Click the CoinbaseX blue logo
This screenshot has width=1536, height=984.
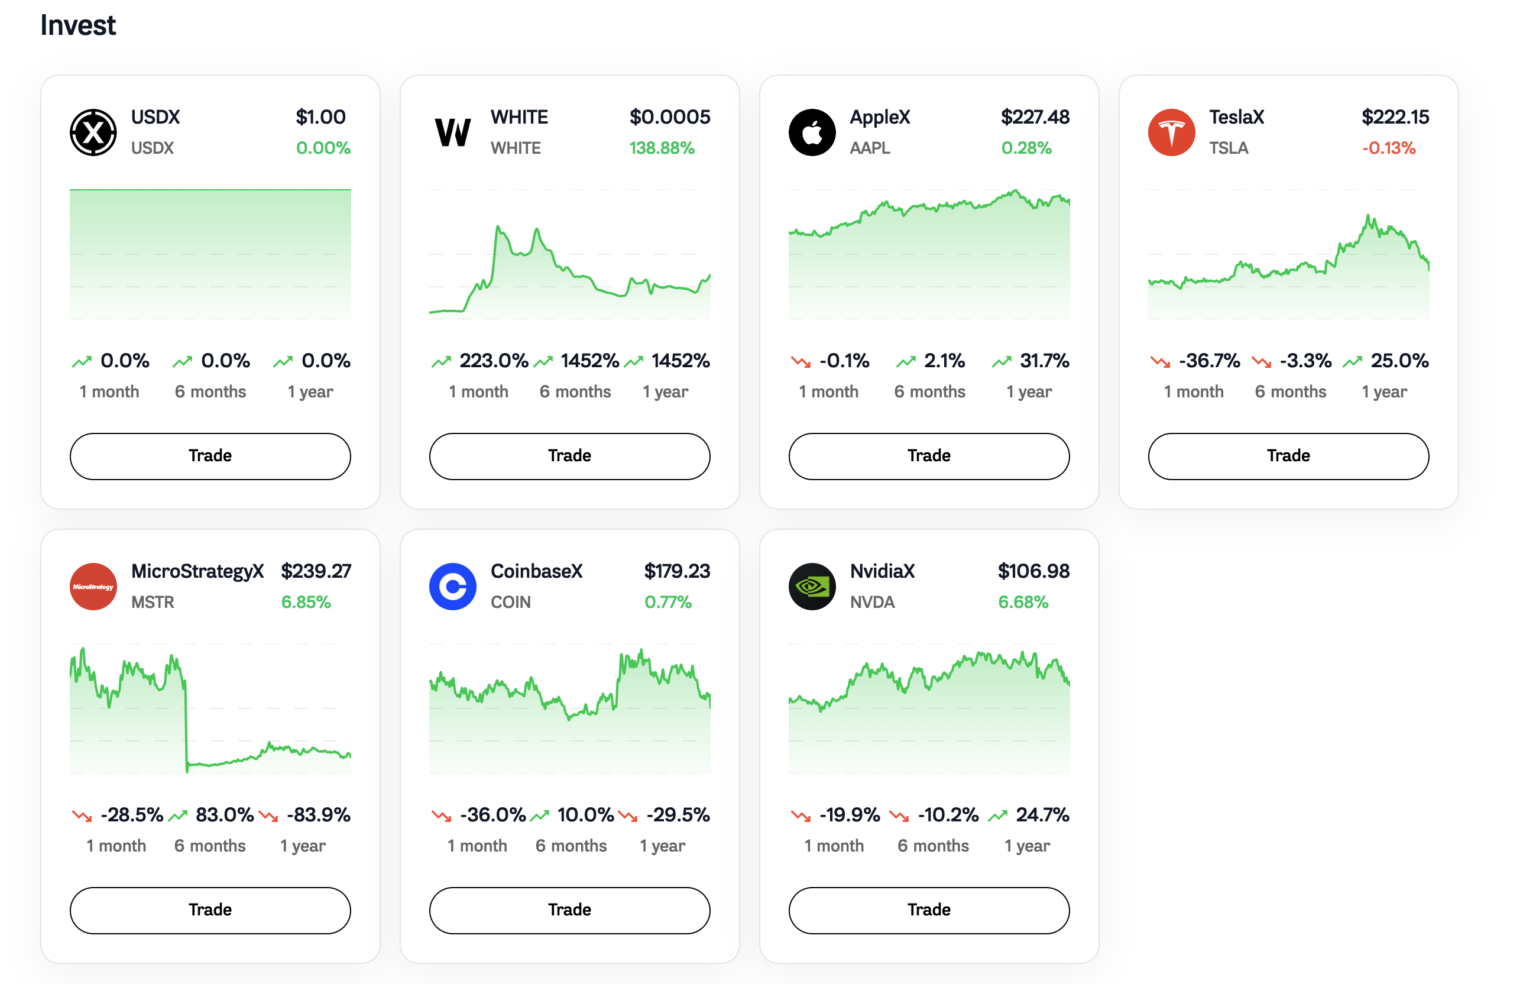pyautogui.click(x=453, y=586)
